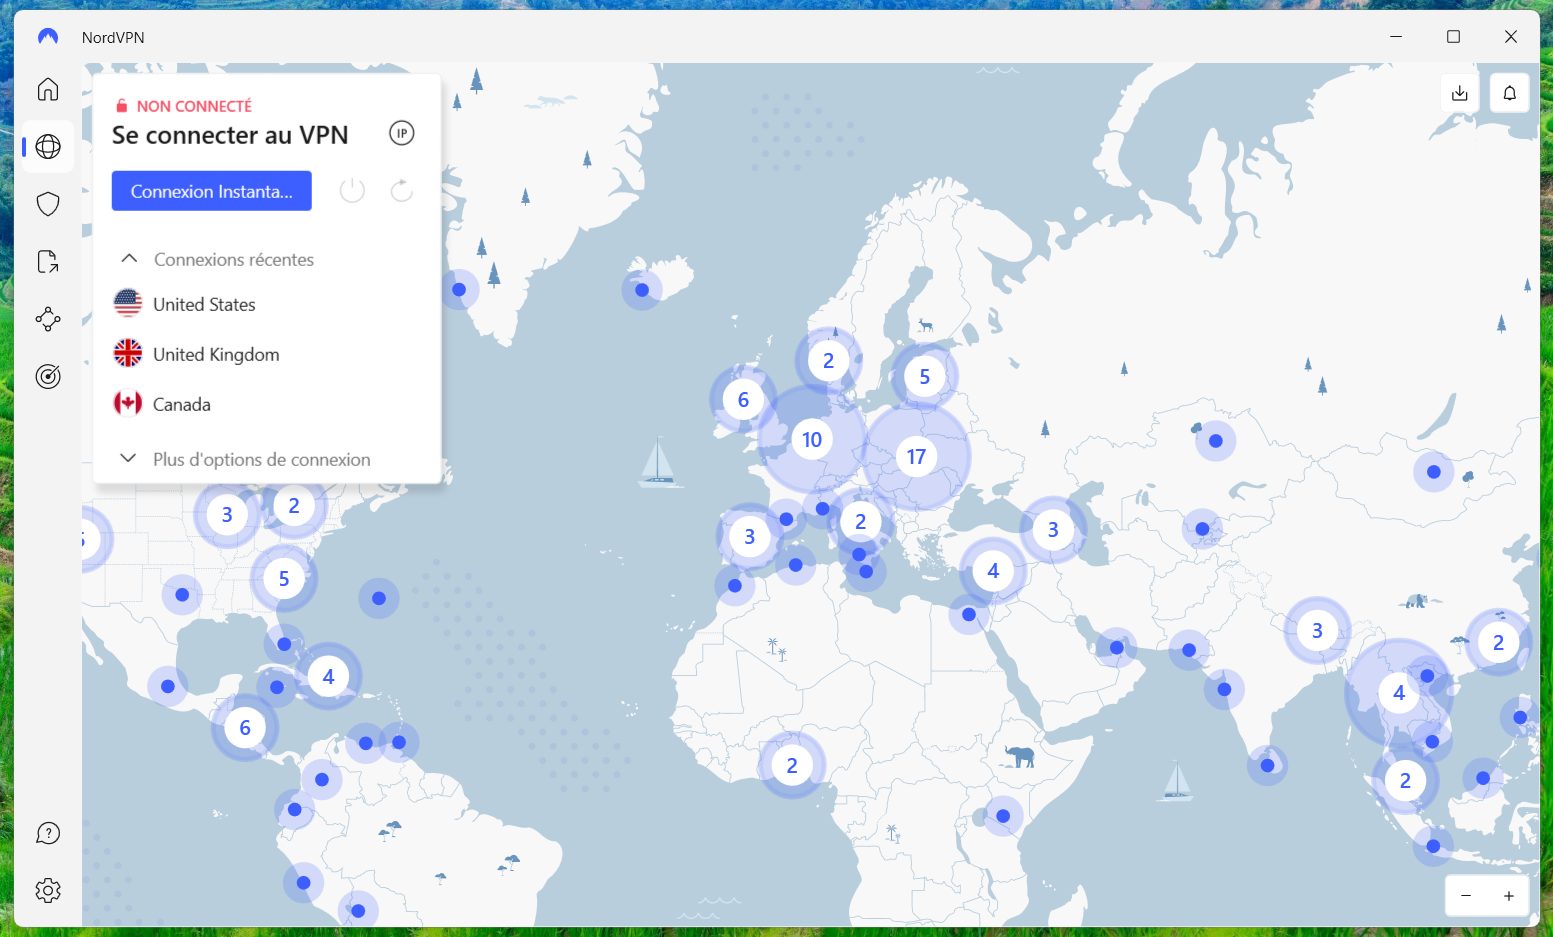Select the cluster marked 3 near the Caucasus
This screenshot has width=1553, height=937.
coord(1053,530)
